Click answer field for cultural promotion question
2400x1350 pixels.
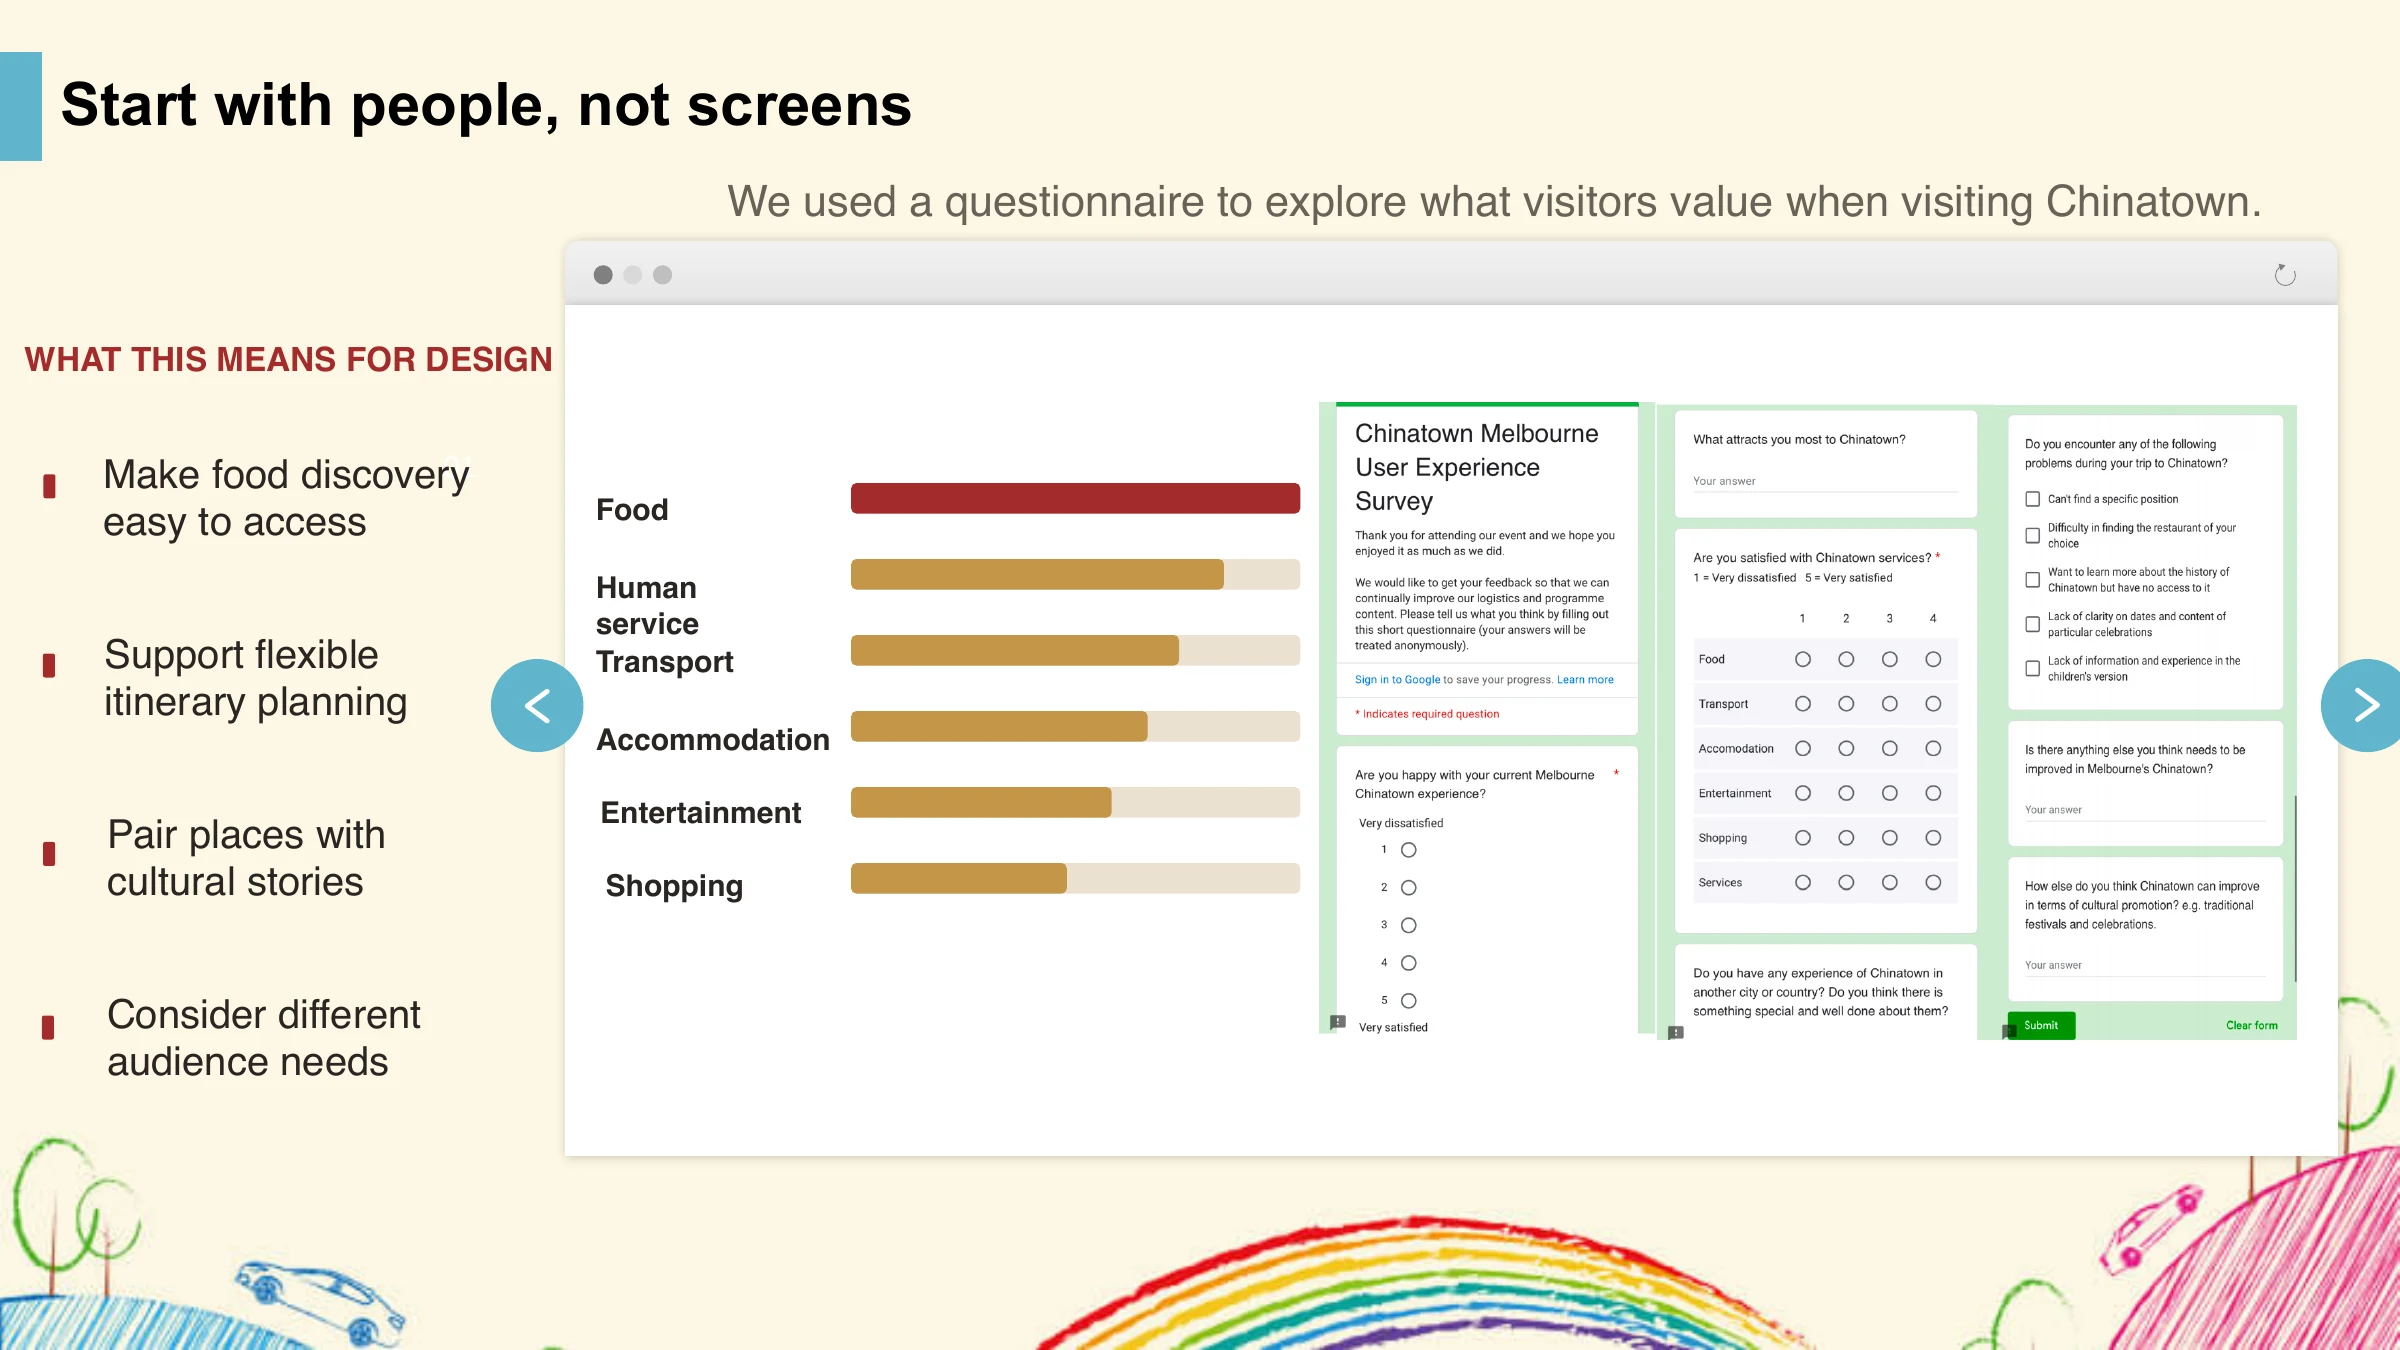tap(2145, 966)
